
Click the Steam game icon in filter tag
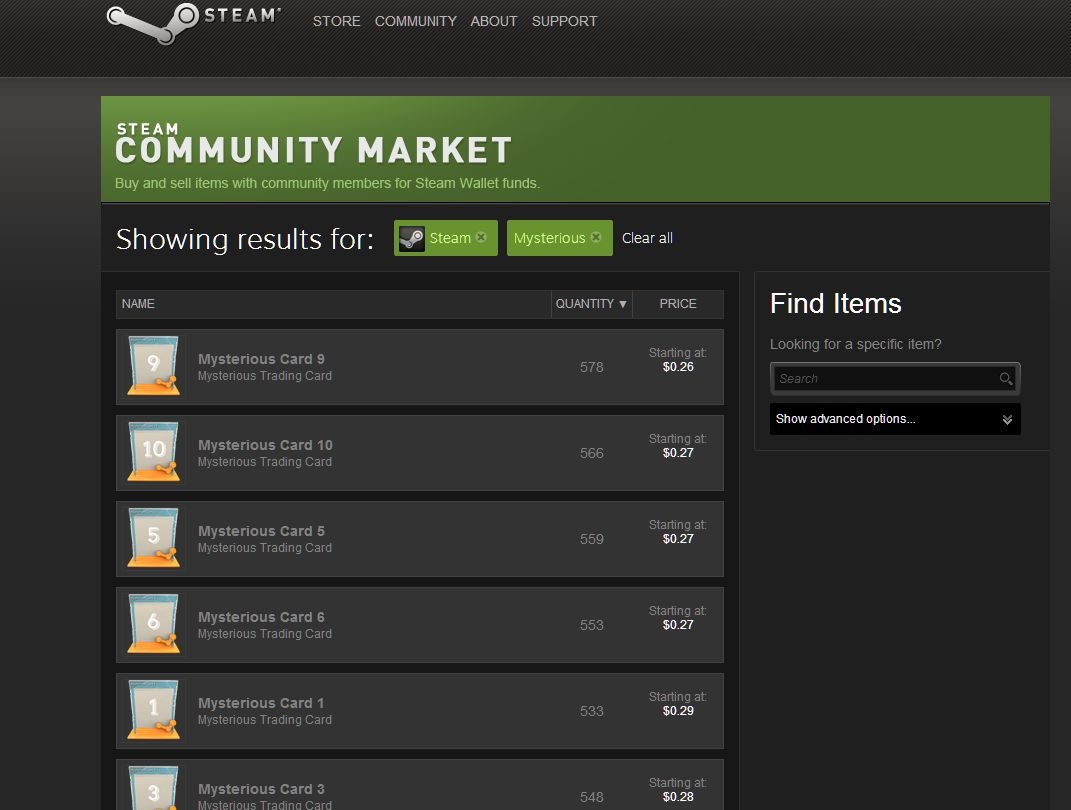412,238
